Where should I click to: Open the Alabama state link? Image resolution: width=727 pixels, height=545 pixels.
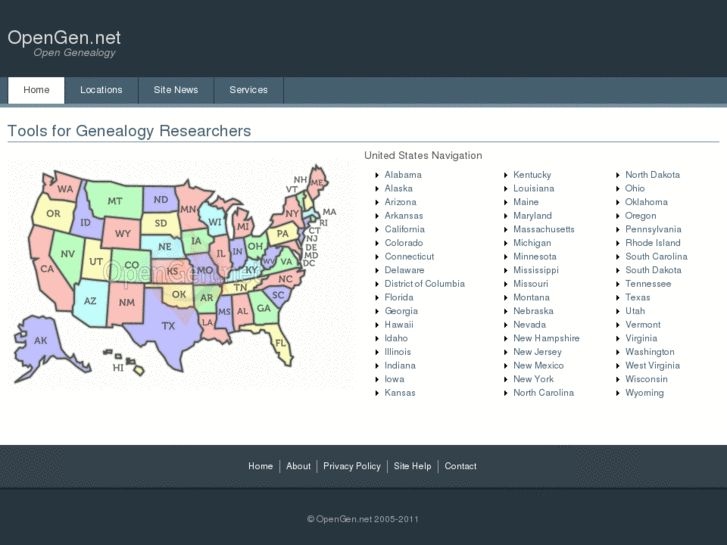coord(403,175)
